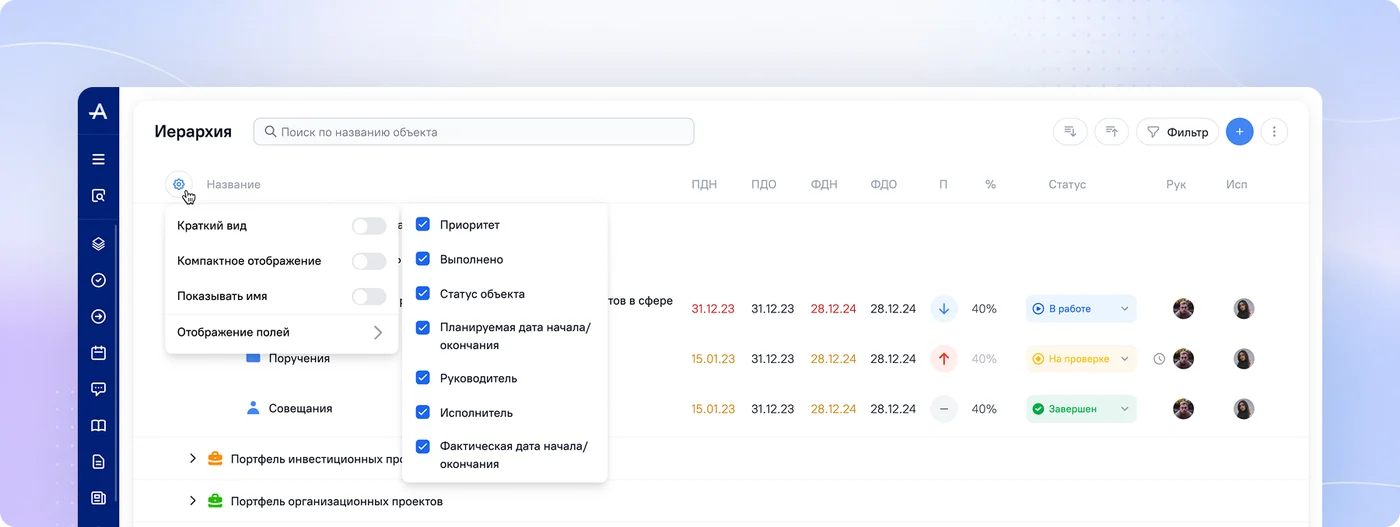Open the three-dot more options menu
Screen dimensions: 1400x527
(x=1274, y=132)
